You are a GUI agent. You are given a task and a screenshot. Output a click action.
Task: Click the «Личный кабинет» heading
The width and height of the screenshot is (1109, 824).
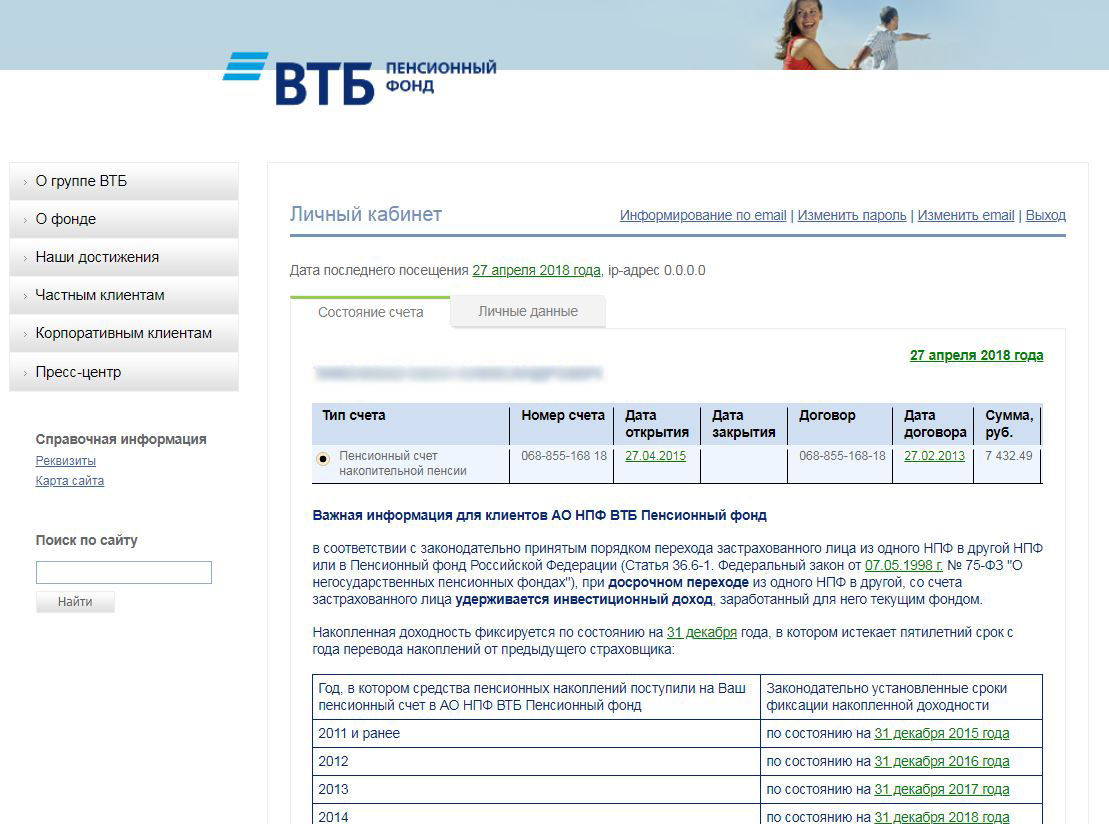(366, 214)
